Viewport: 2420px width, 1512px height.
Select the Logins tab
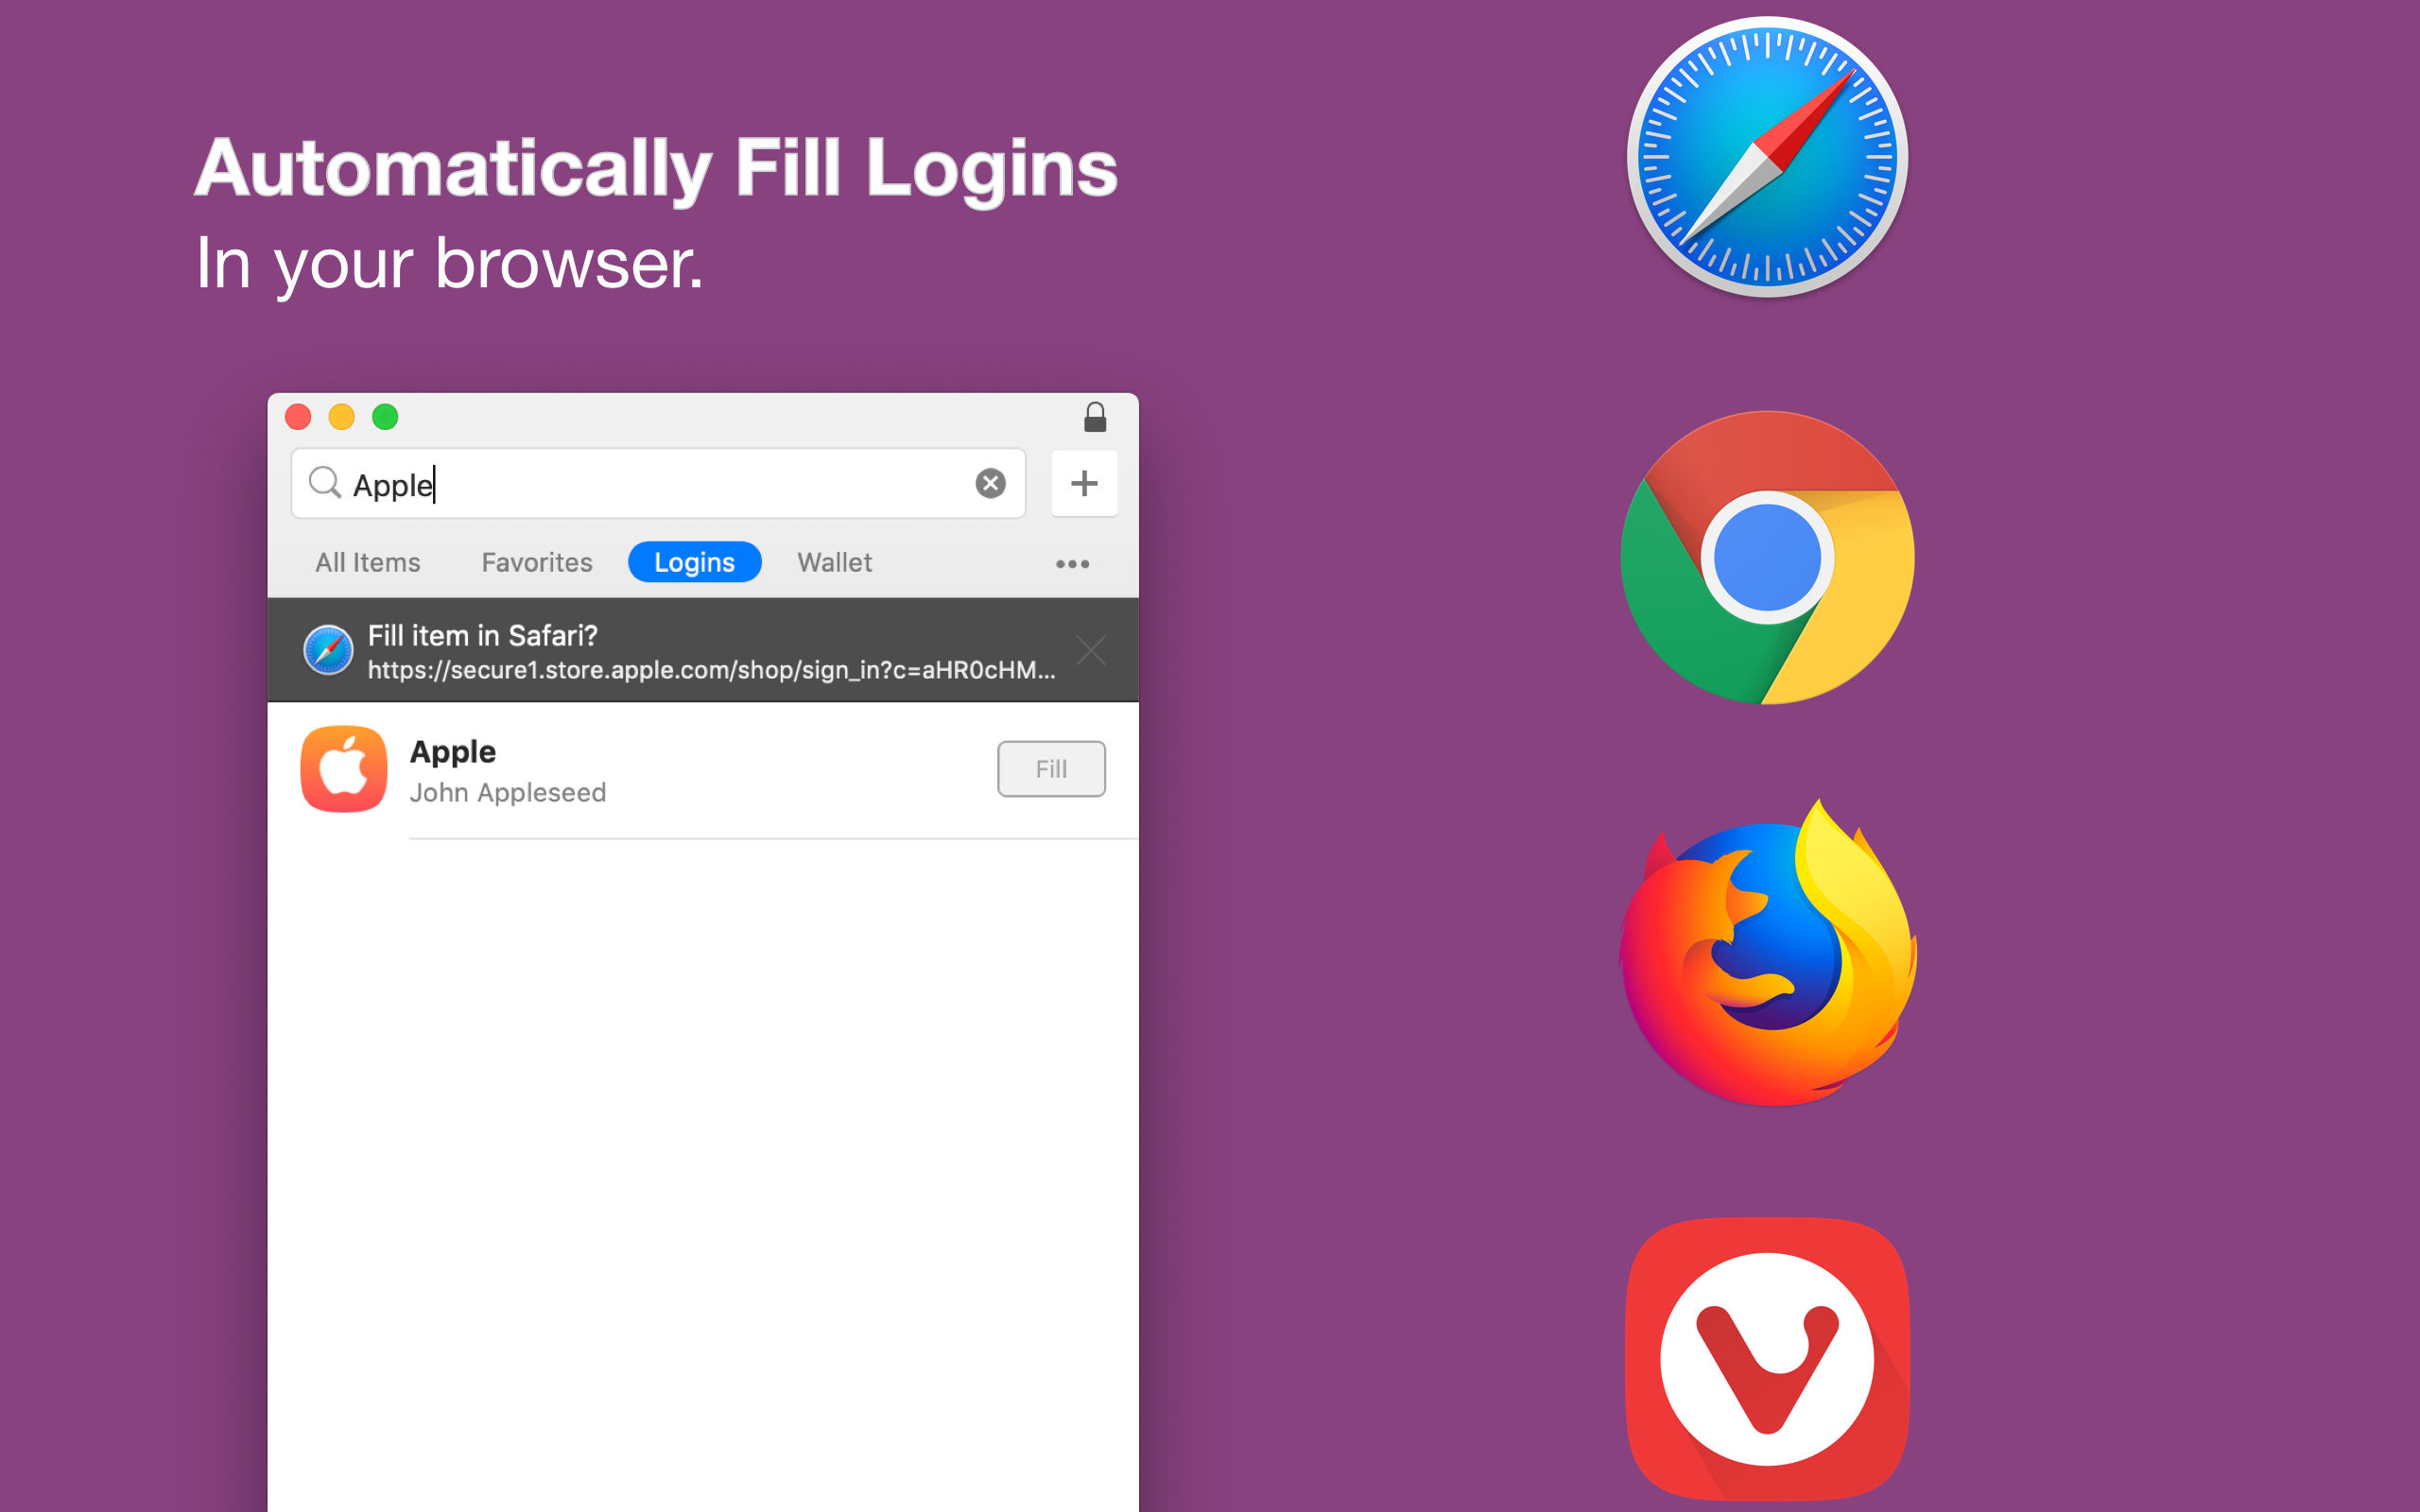[x=695, y=562]
